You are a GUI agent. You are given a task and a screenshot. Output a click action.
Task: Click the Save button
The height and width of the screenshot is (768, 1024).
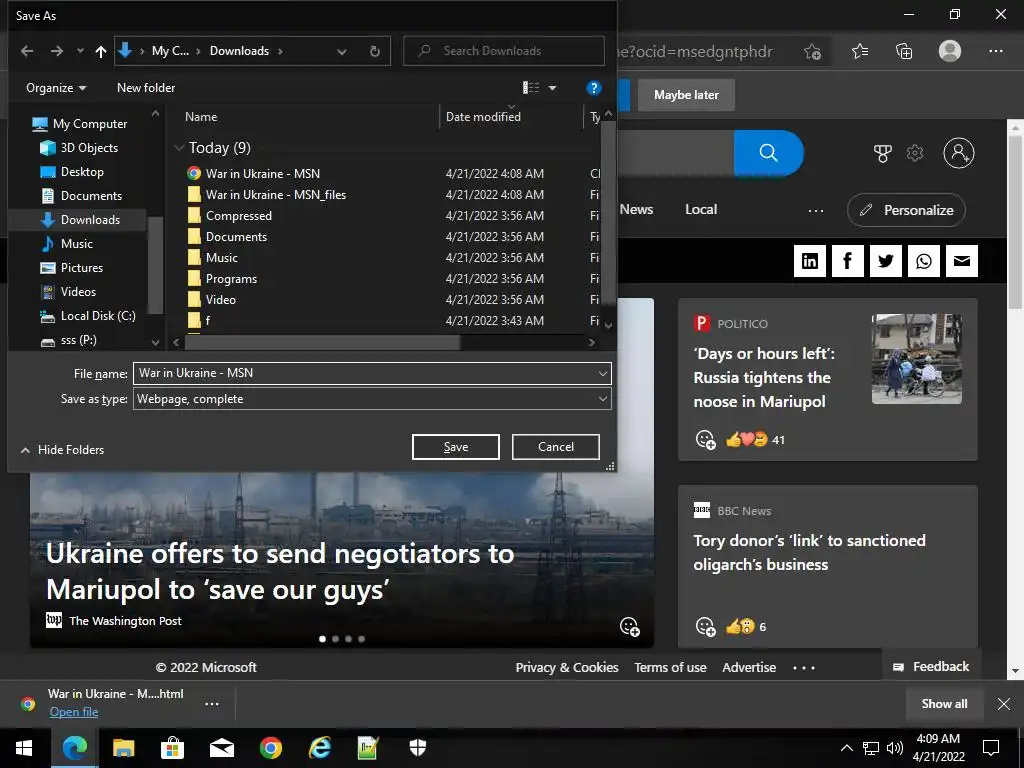pyautogui.click(x=456, y=447)
